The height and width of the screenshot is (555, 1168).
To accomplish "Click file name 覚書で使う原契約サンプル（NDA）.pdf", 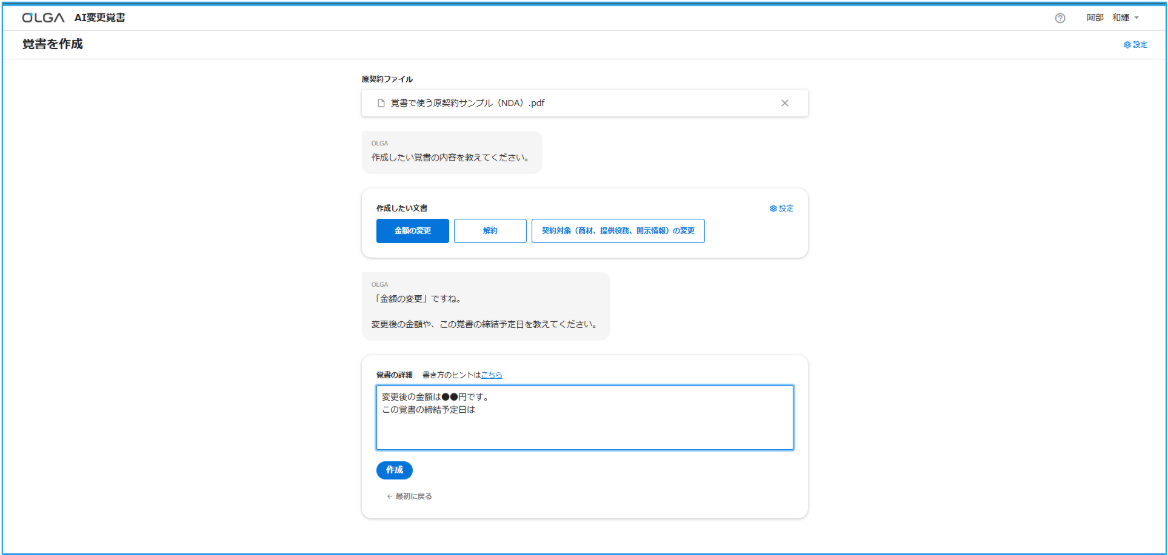I will coord(468,103).
